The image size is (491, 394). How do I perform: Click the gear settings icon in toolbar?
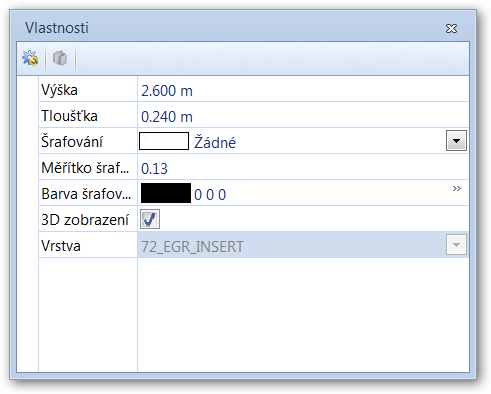tap(30, 58)
